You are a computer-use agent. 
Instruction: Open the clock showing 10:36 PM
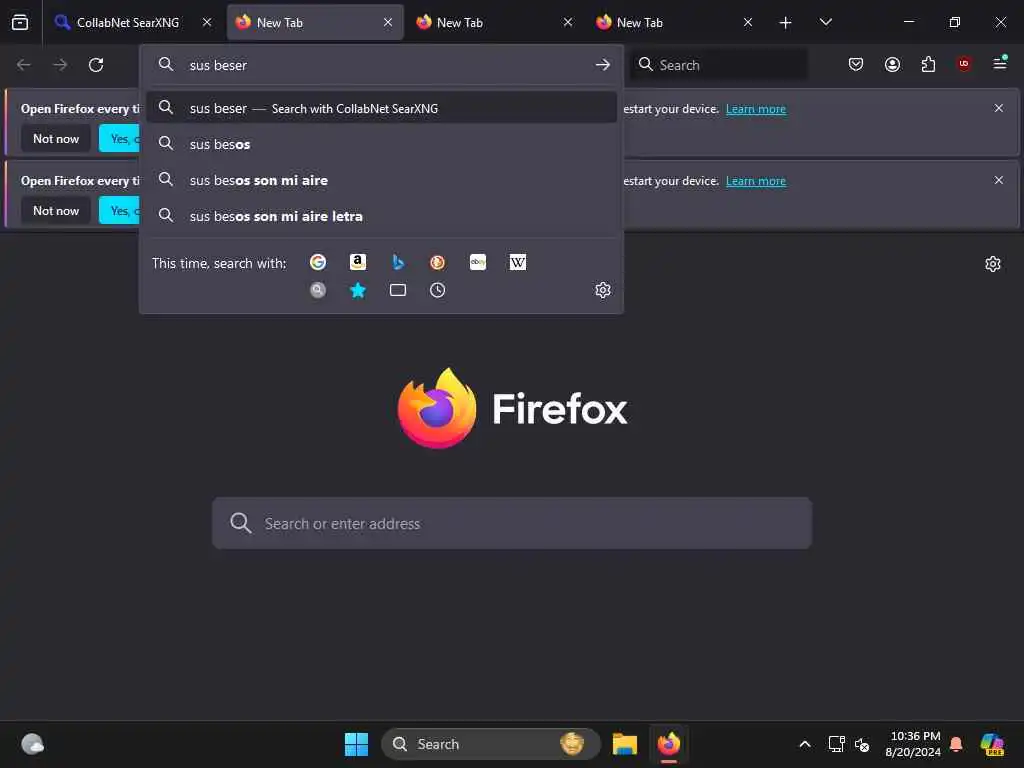[913, 744]
